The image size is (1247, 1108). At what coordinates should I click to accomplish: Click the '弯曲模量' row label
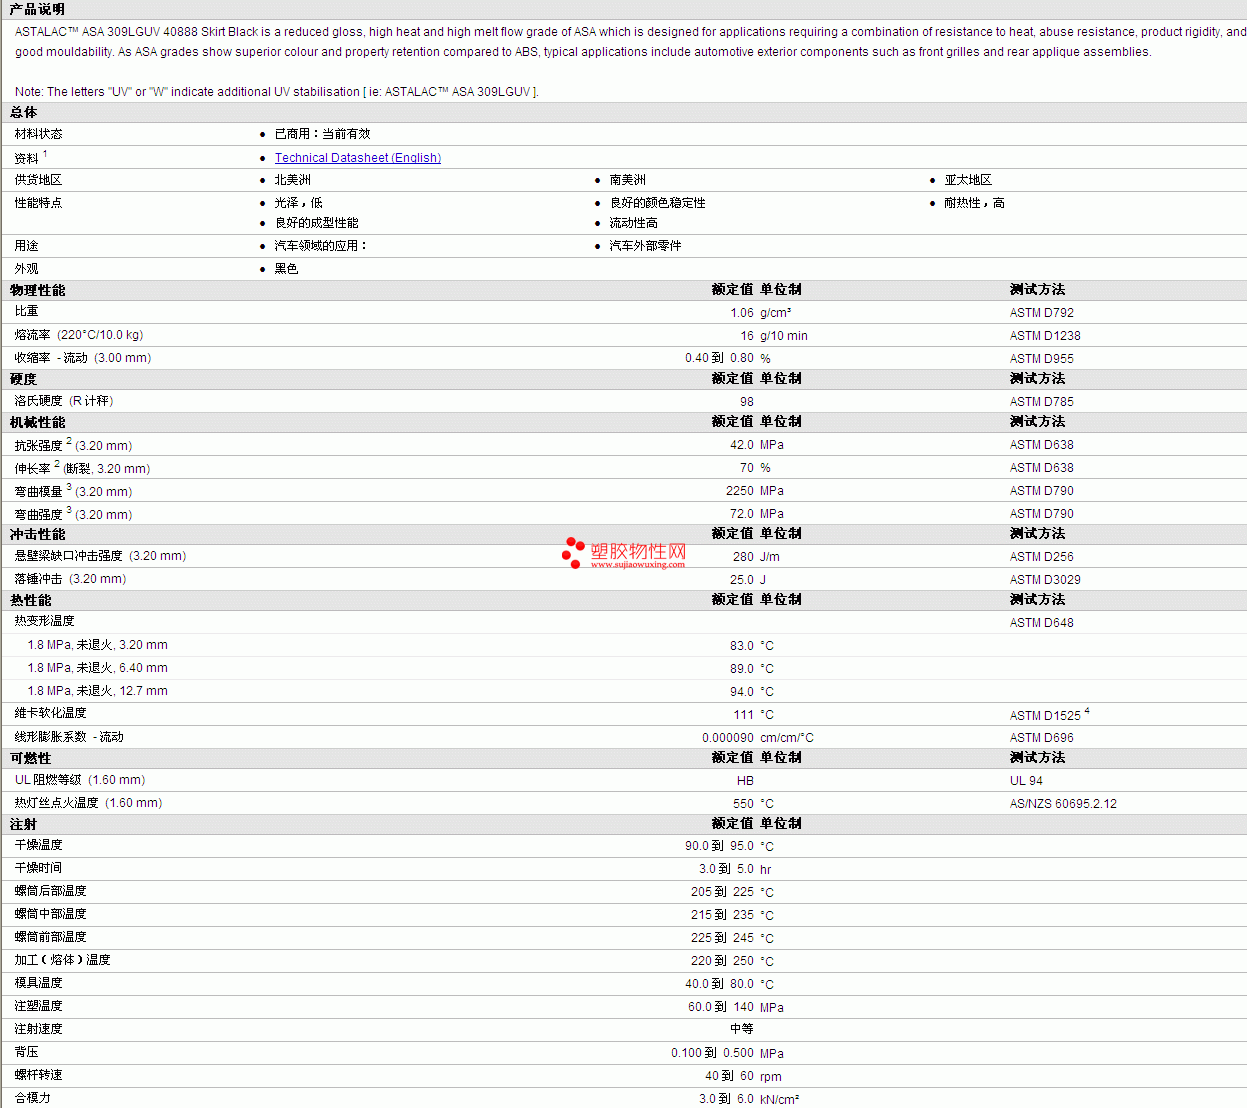coord(38,492)
